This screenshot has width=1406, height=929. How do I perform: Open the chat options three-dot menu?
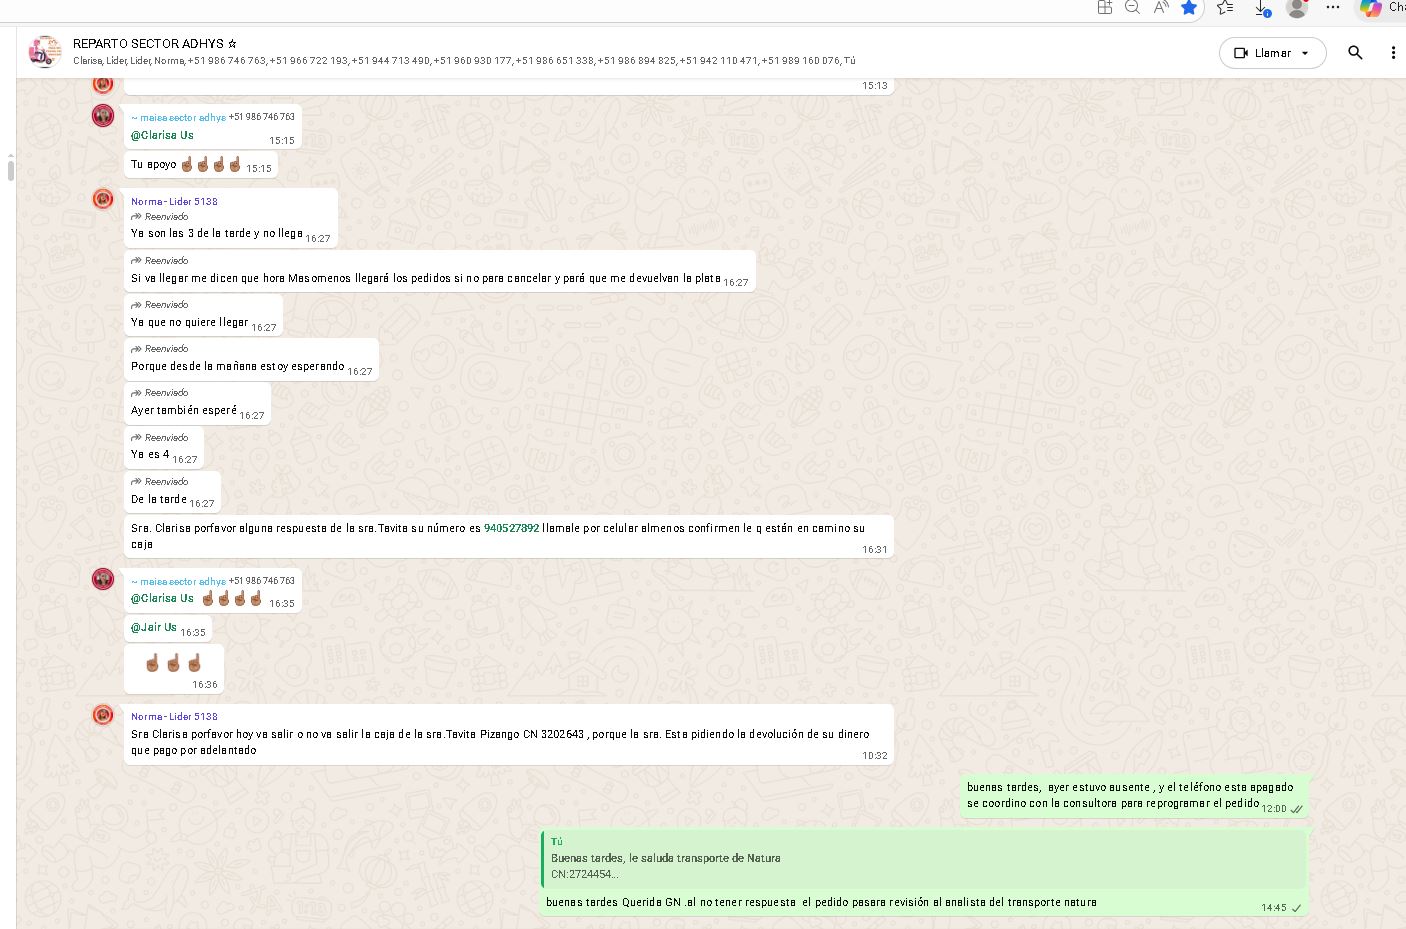pyautogui.click(x=1393, y=53)
